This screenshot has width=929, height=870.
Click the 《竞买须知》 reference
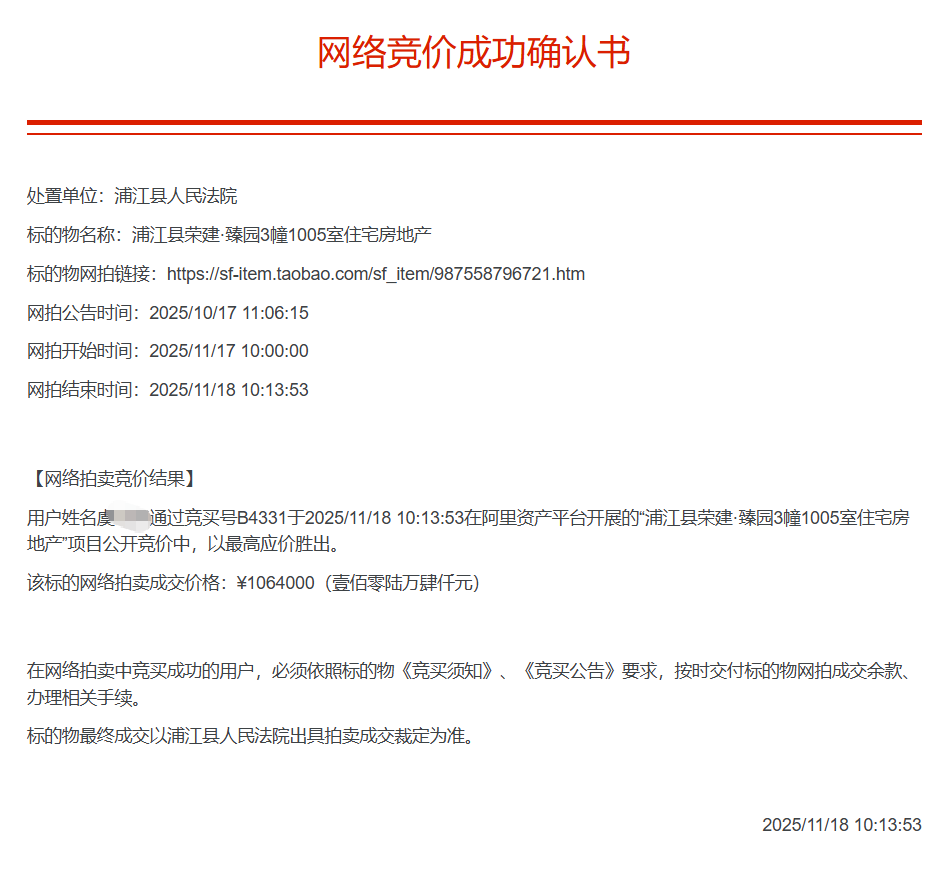(x=451, y=671)
